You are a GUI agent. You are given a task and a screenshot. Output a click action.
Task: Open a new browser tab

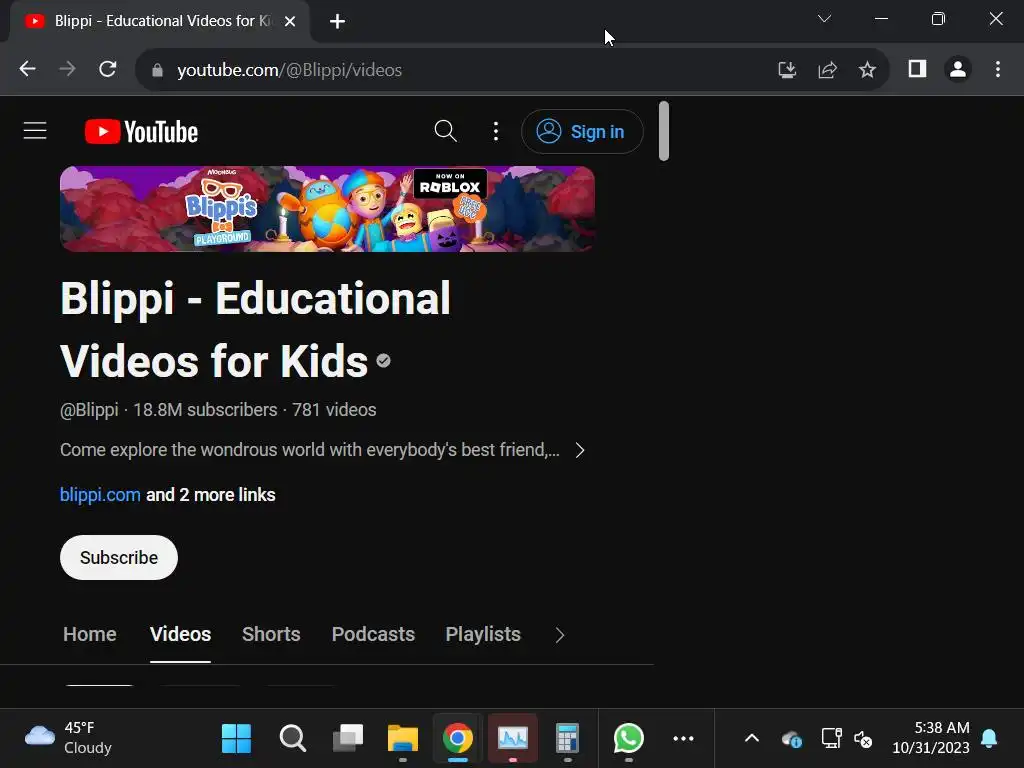coord(337,22)
